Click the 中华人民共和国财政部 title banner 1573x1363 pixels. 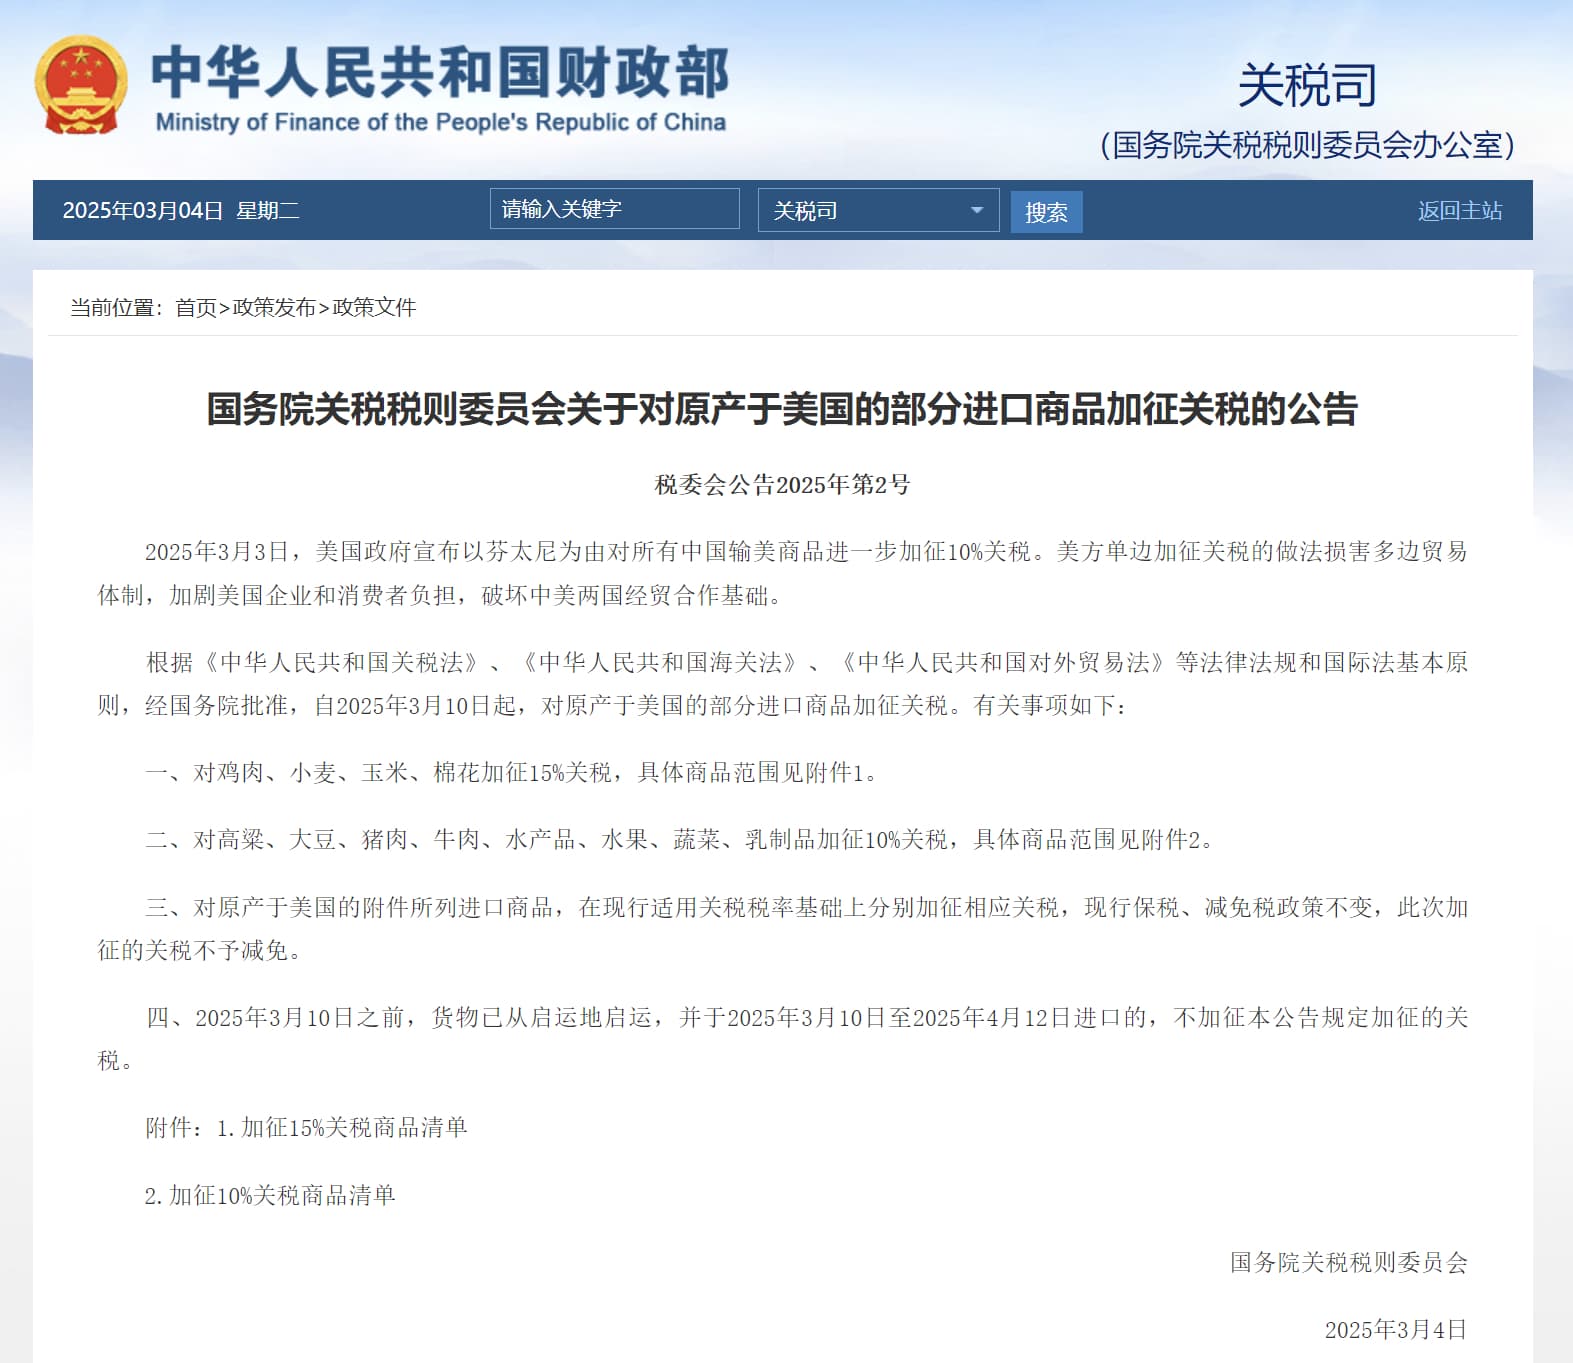440,72
